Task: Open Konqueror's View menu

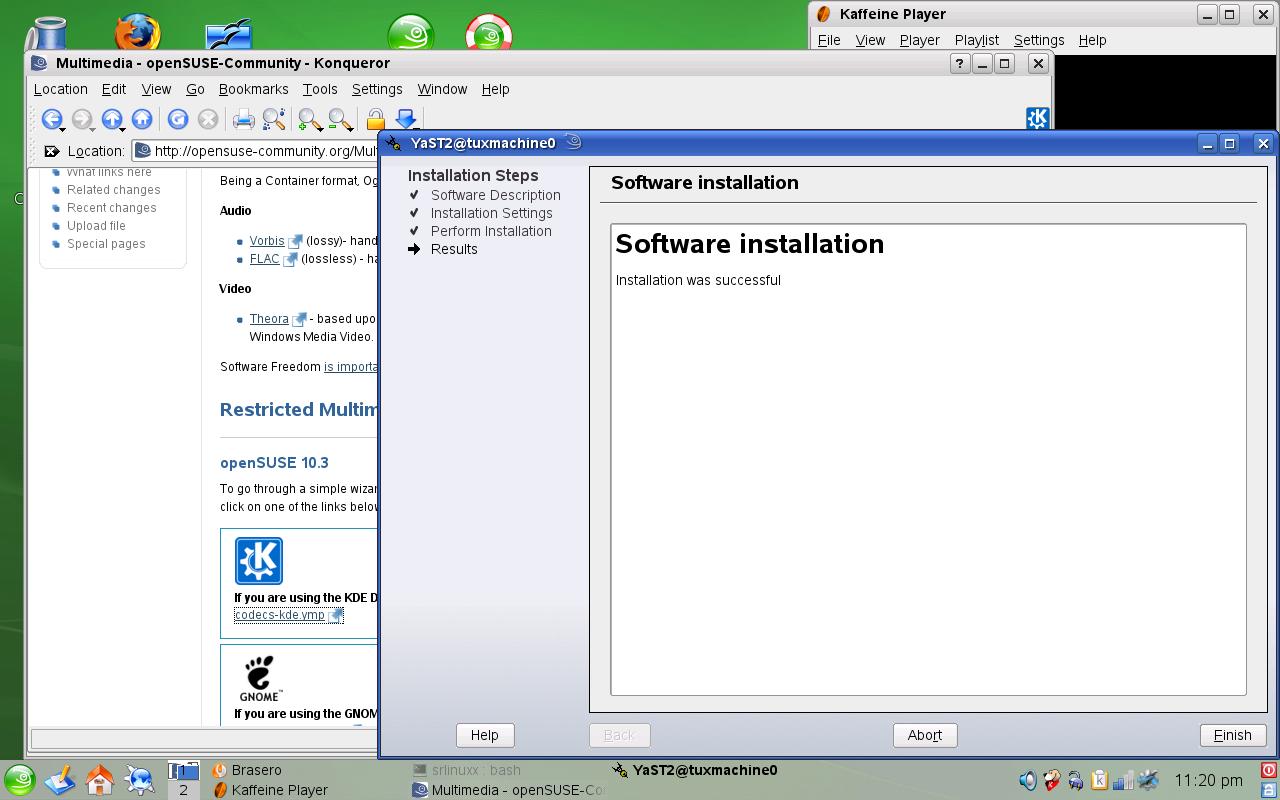Action: (x=156, y=89)
